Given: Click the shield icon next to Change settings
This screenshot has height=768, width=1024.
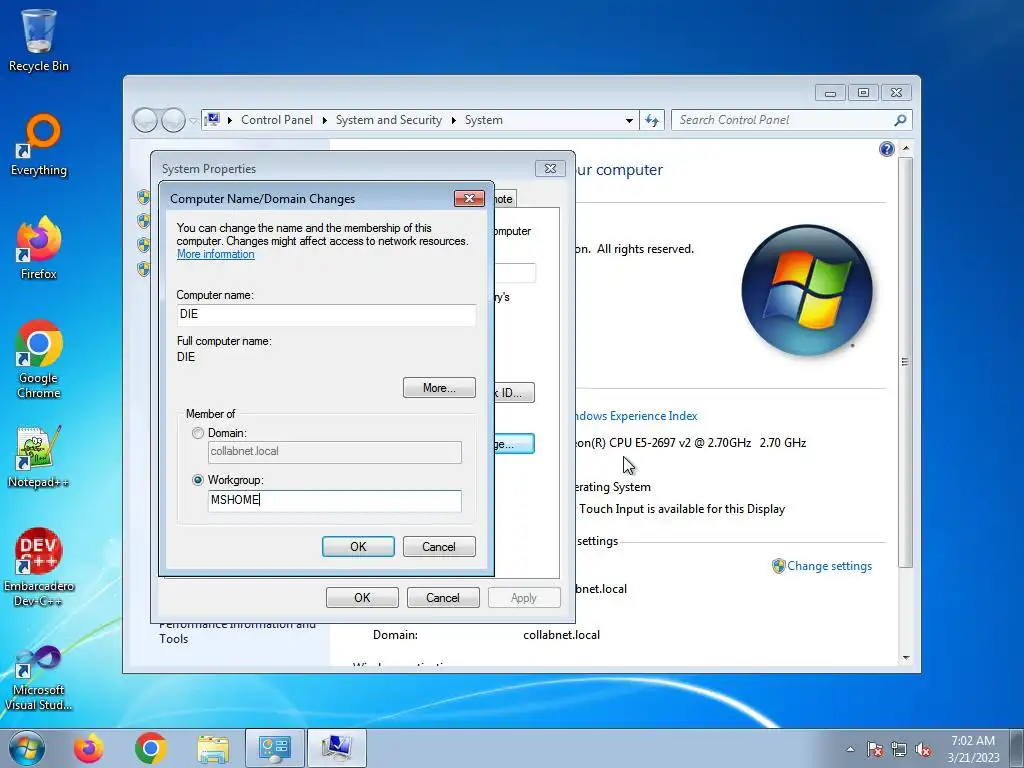Looking at the screenshot, I should tap(778, 566).
